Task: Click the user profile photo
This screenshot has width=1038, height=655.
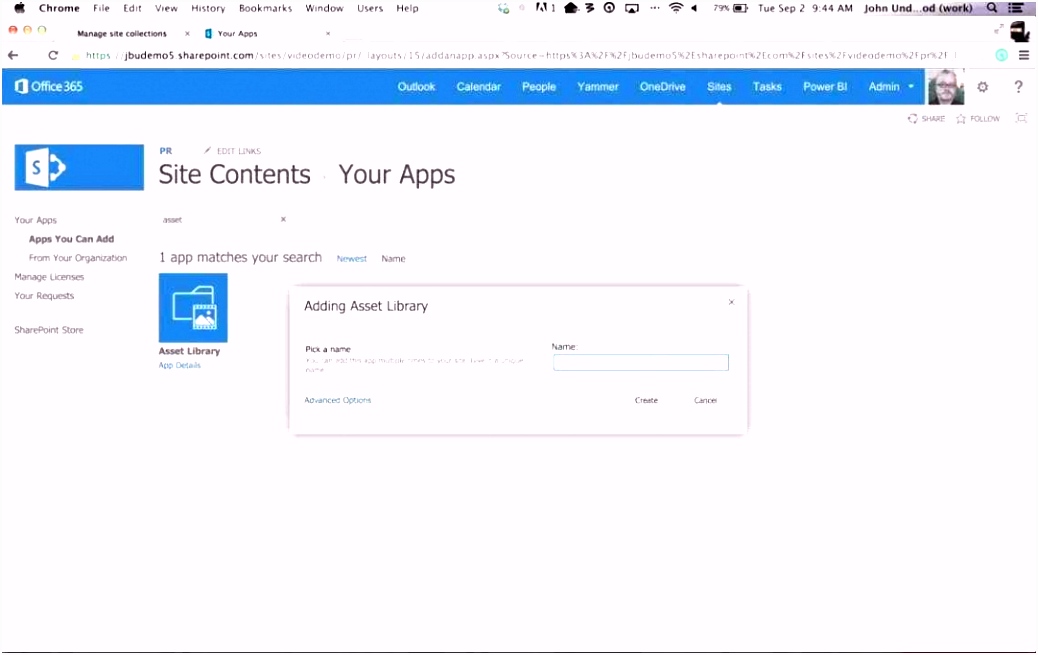Action: point(945,87)
